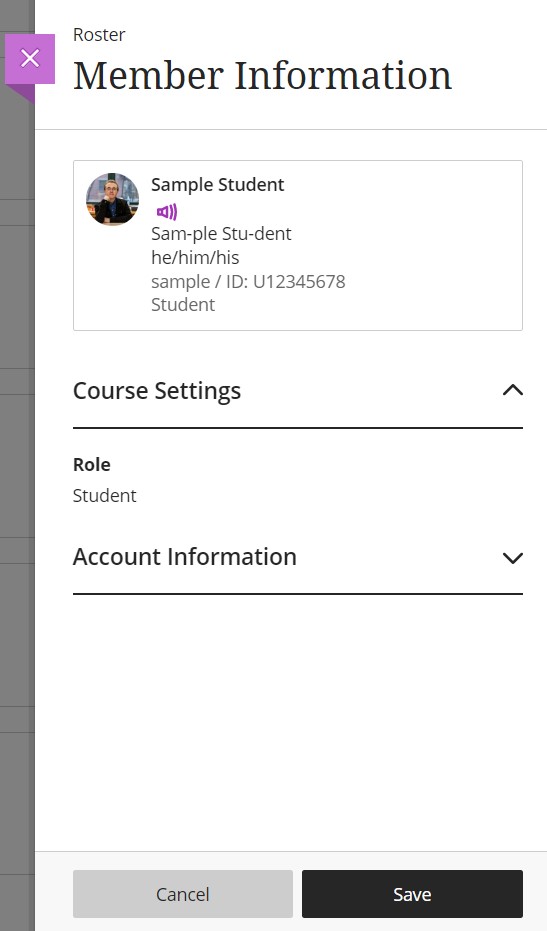This screenshot has height=931, width=547.
Task: Select the Sample Student name text
Action: 217,185
